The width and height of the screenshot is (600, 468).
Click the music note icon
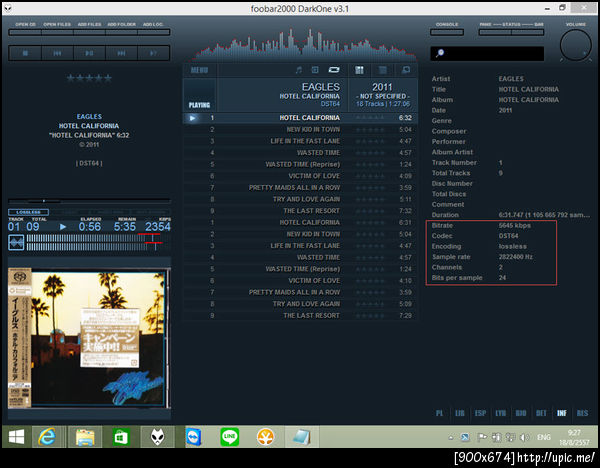click(299, 70)
